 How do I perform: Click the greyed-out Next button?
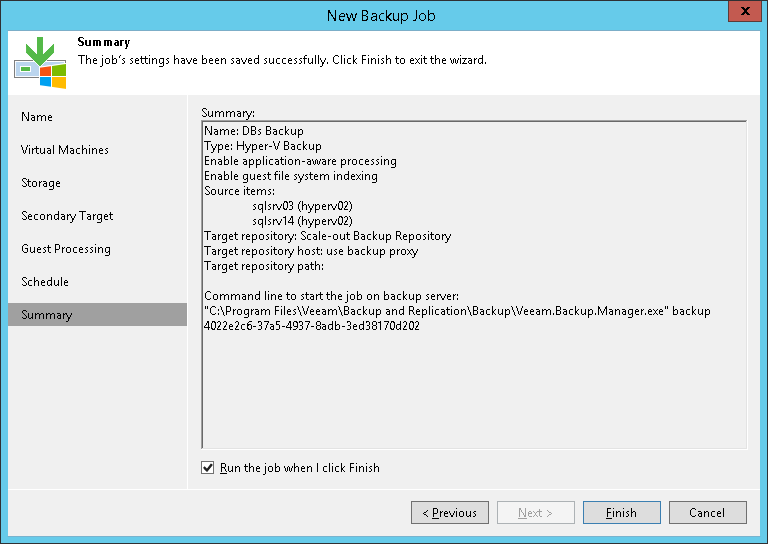[x=536, y=513]
